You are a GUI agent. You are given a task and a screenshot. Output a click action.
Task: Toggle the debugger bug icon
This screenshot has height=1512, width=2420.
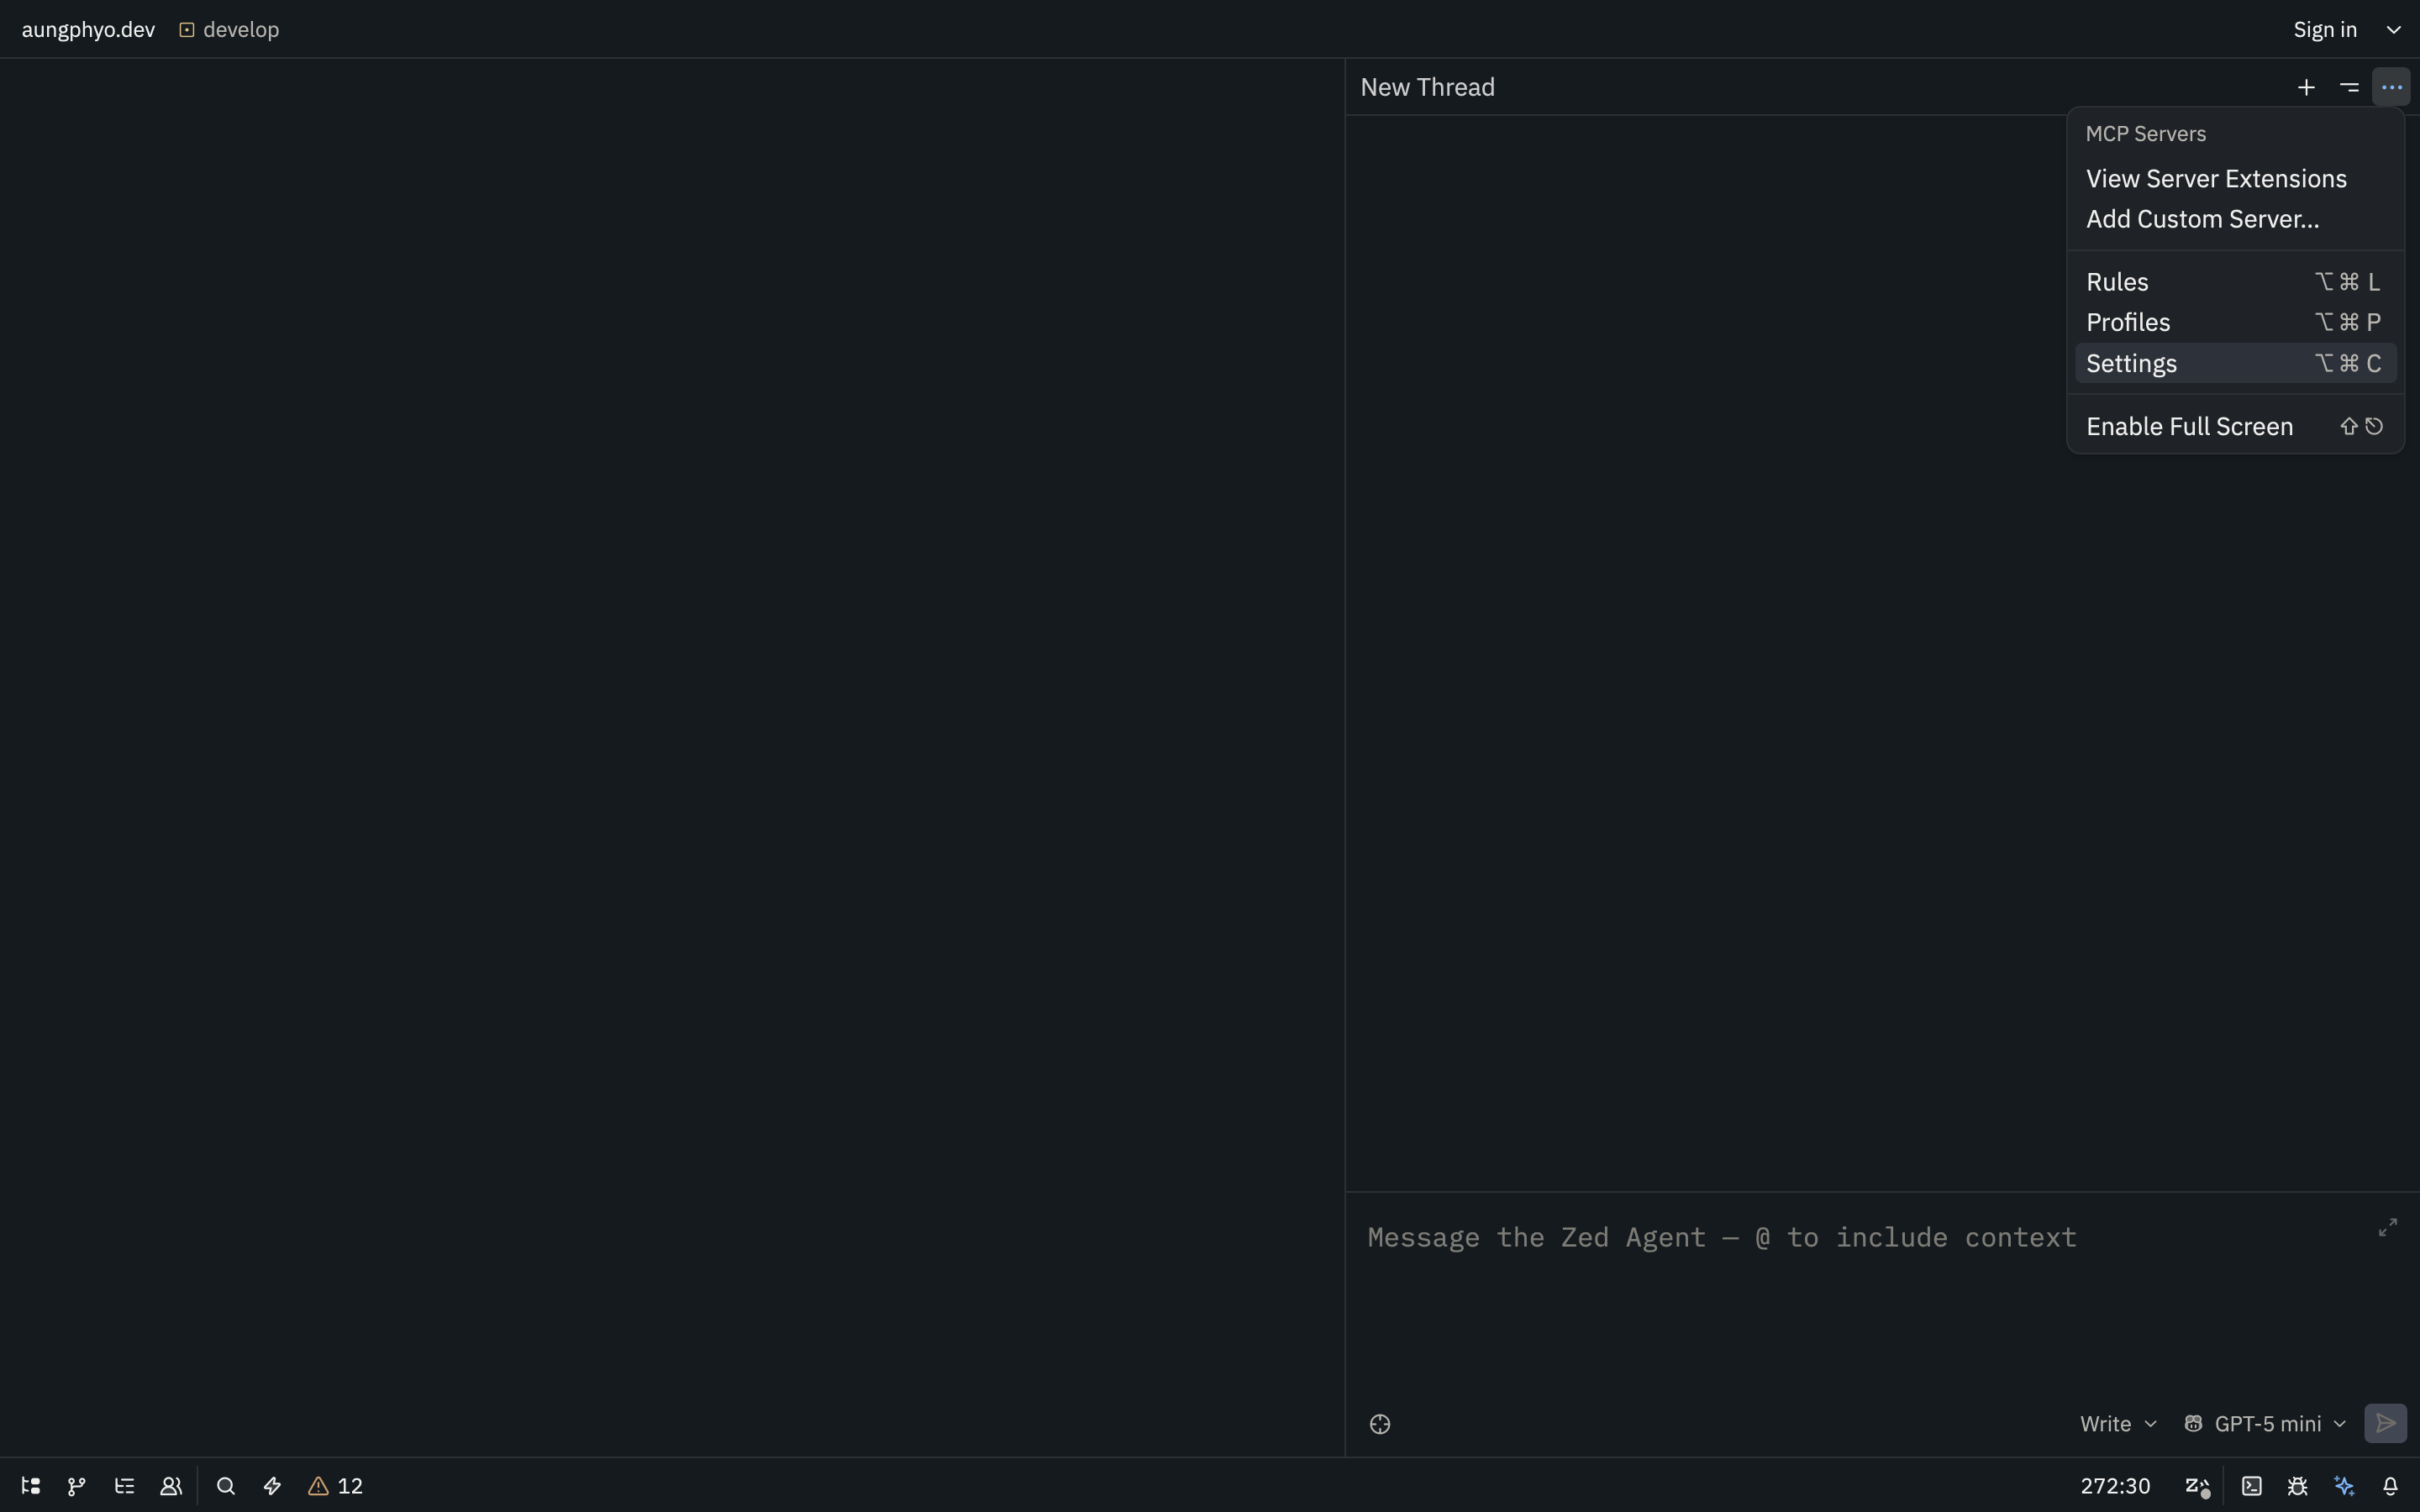coord(2298,1486)
